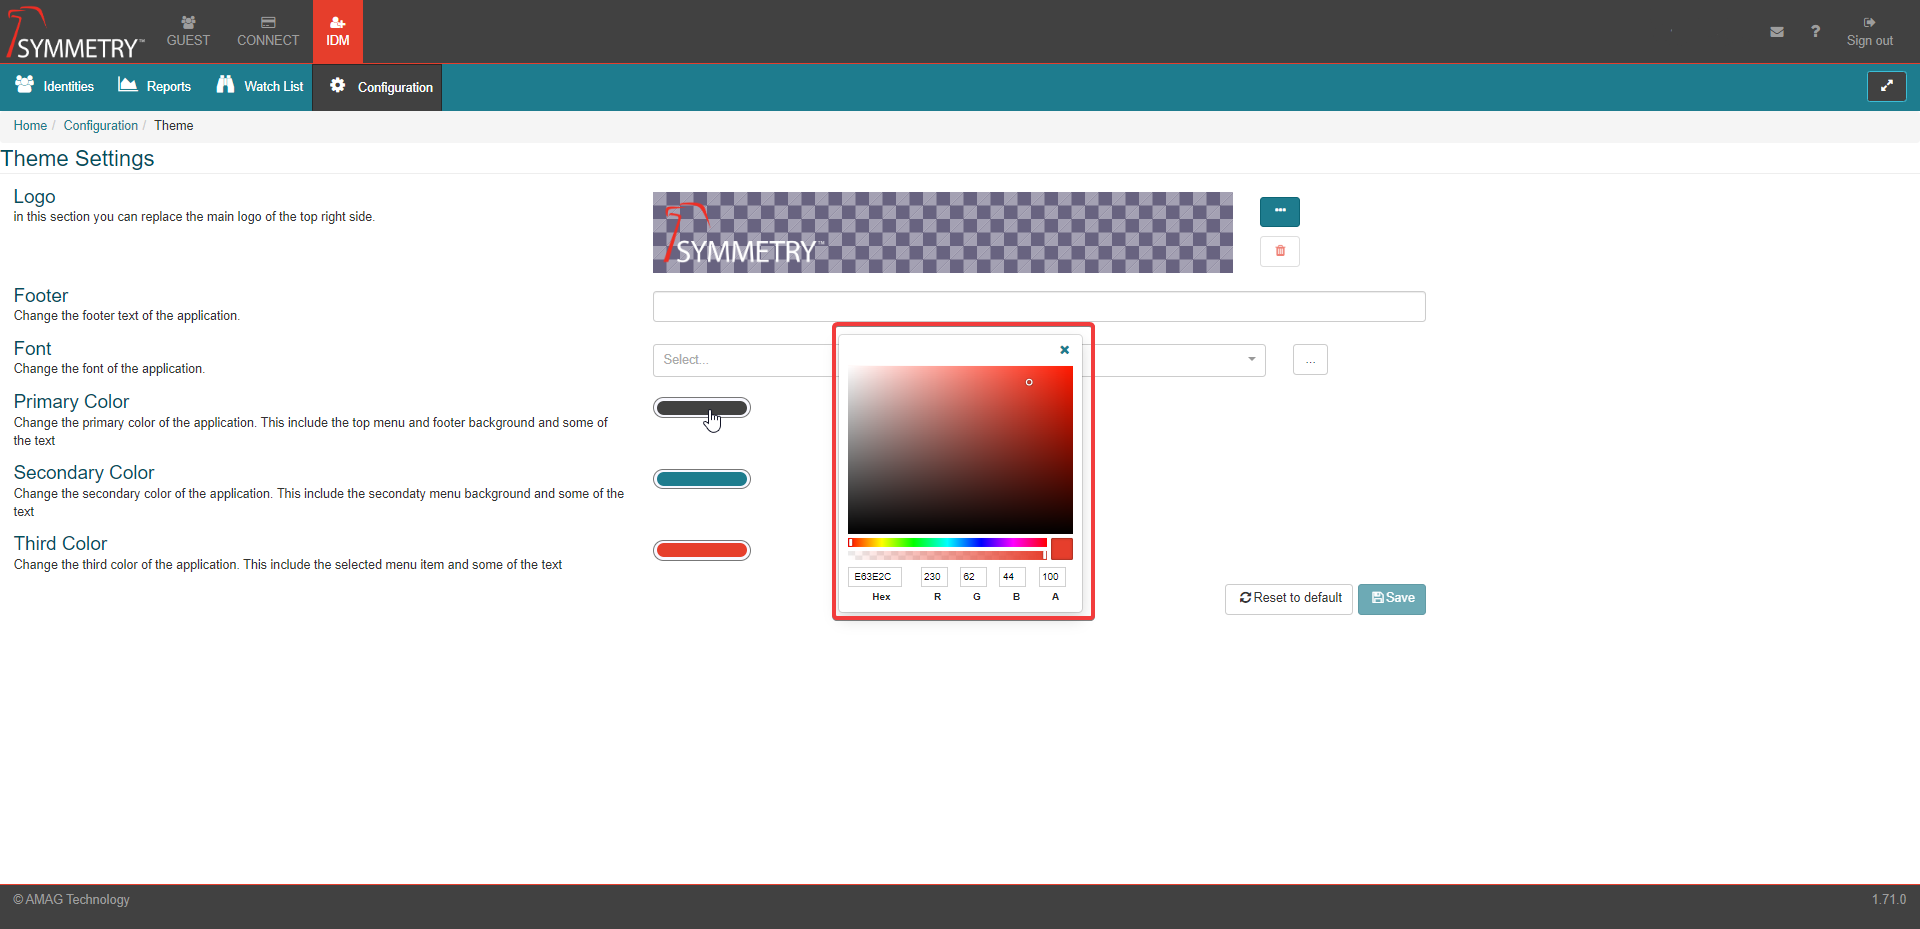Focus the footer text input field
The height and width of the screenshot is (929, 1920).
point(1039,306)
